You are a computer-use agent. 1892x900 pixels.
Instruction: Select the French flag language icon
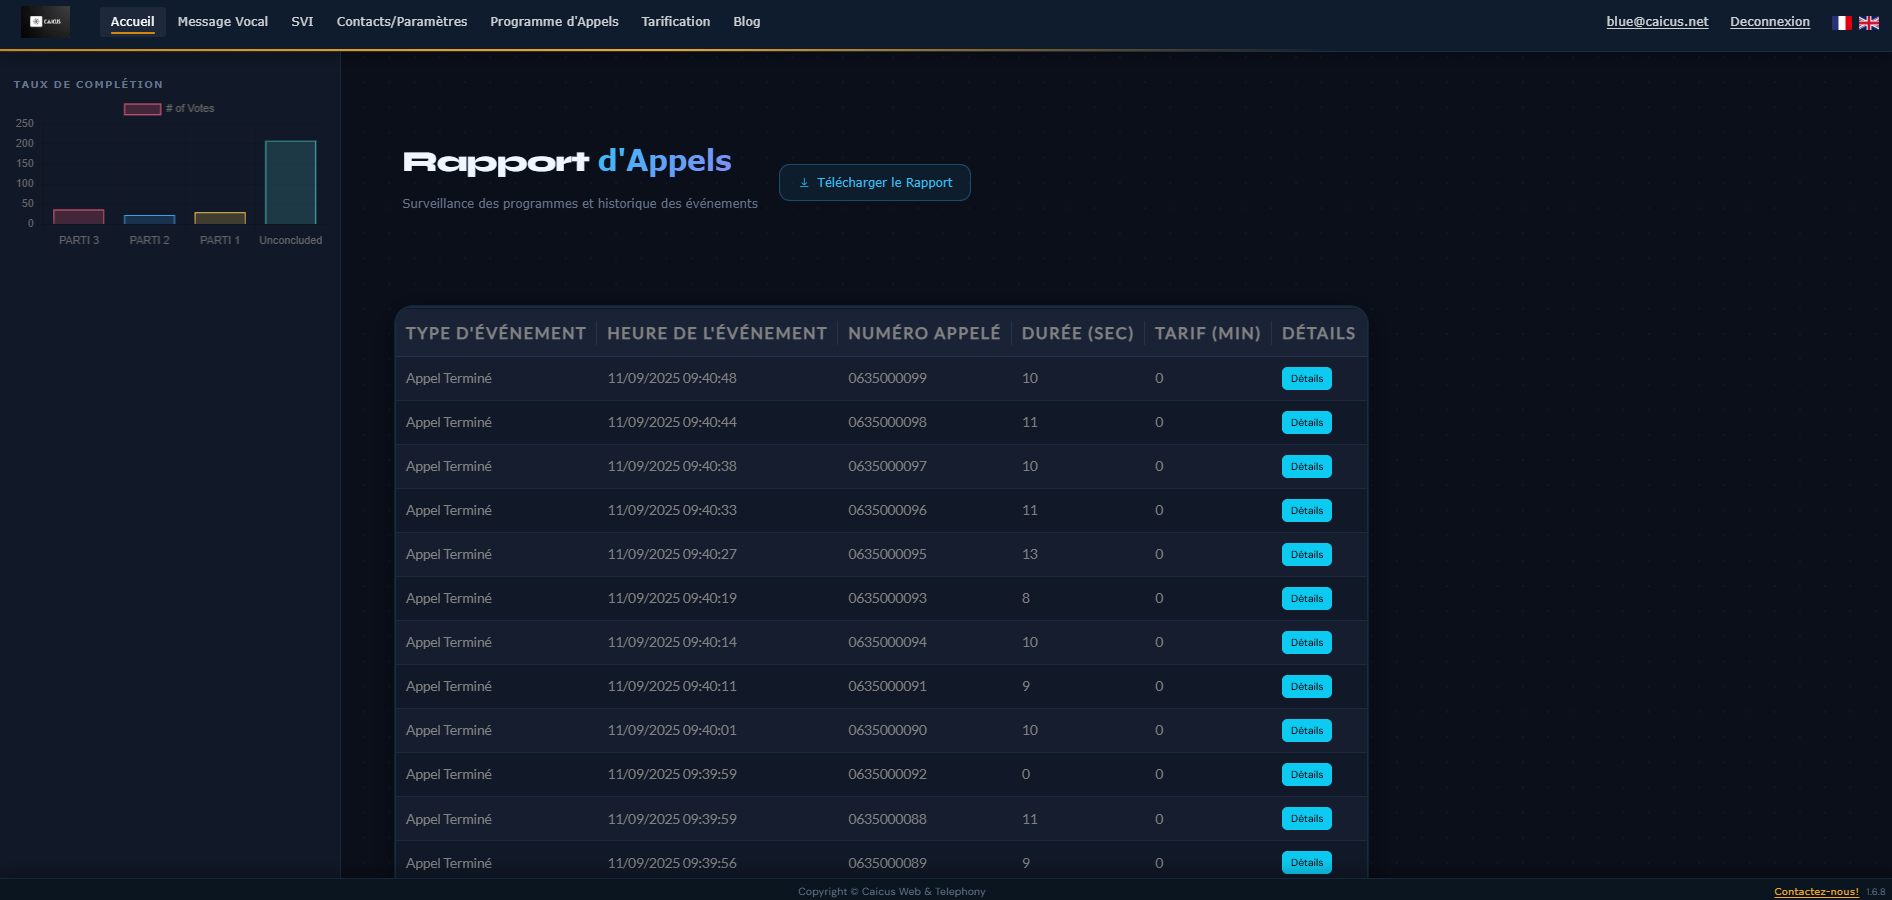(x=1841, y=22)
